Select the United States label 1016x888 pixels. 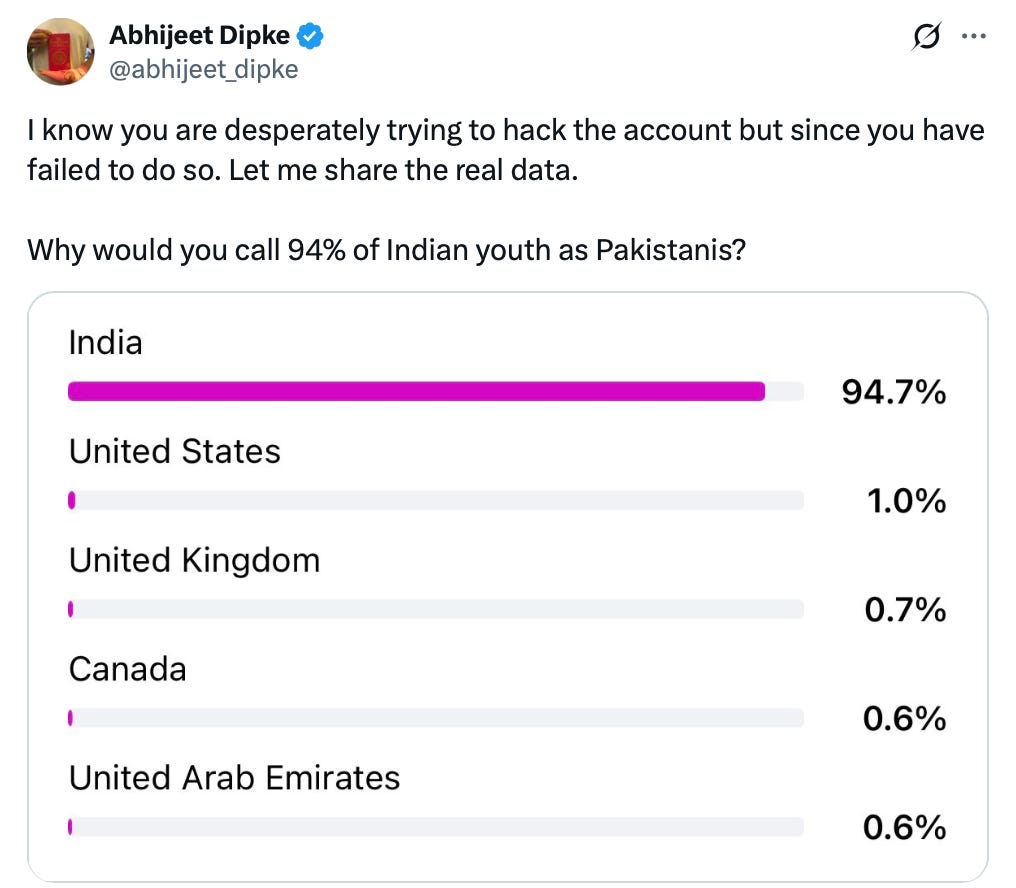(x=175, y=451)
